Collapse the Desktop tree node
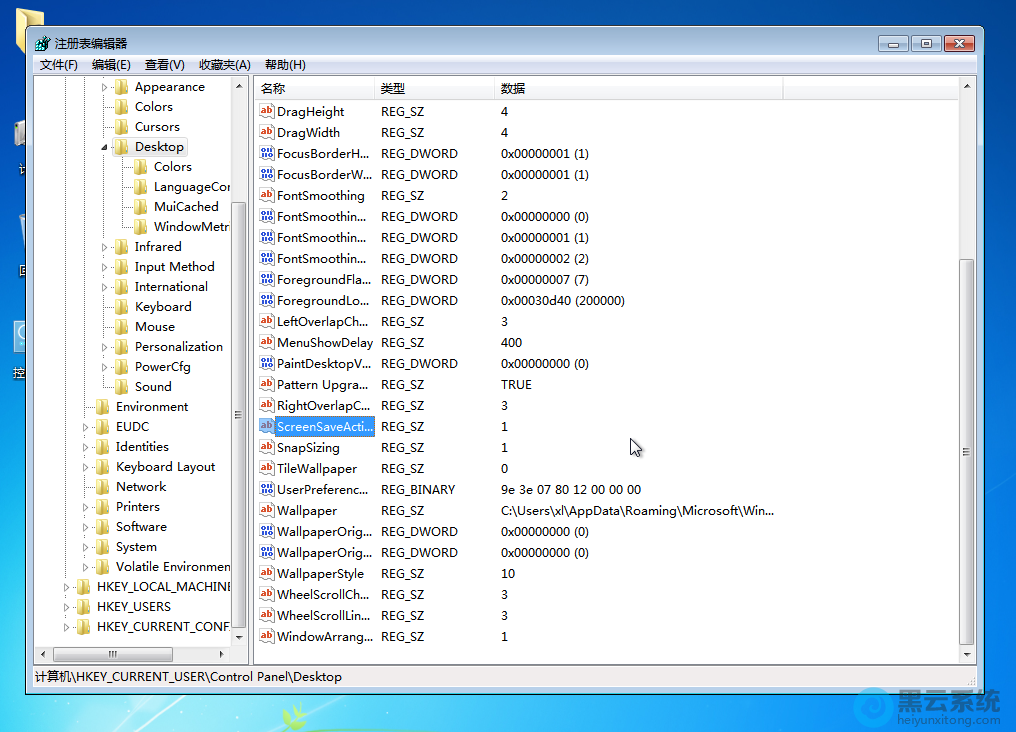This screenshot has width=1016, height=732. tap(104, 147)
